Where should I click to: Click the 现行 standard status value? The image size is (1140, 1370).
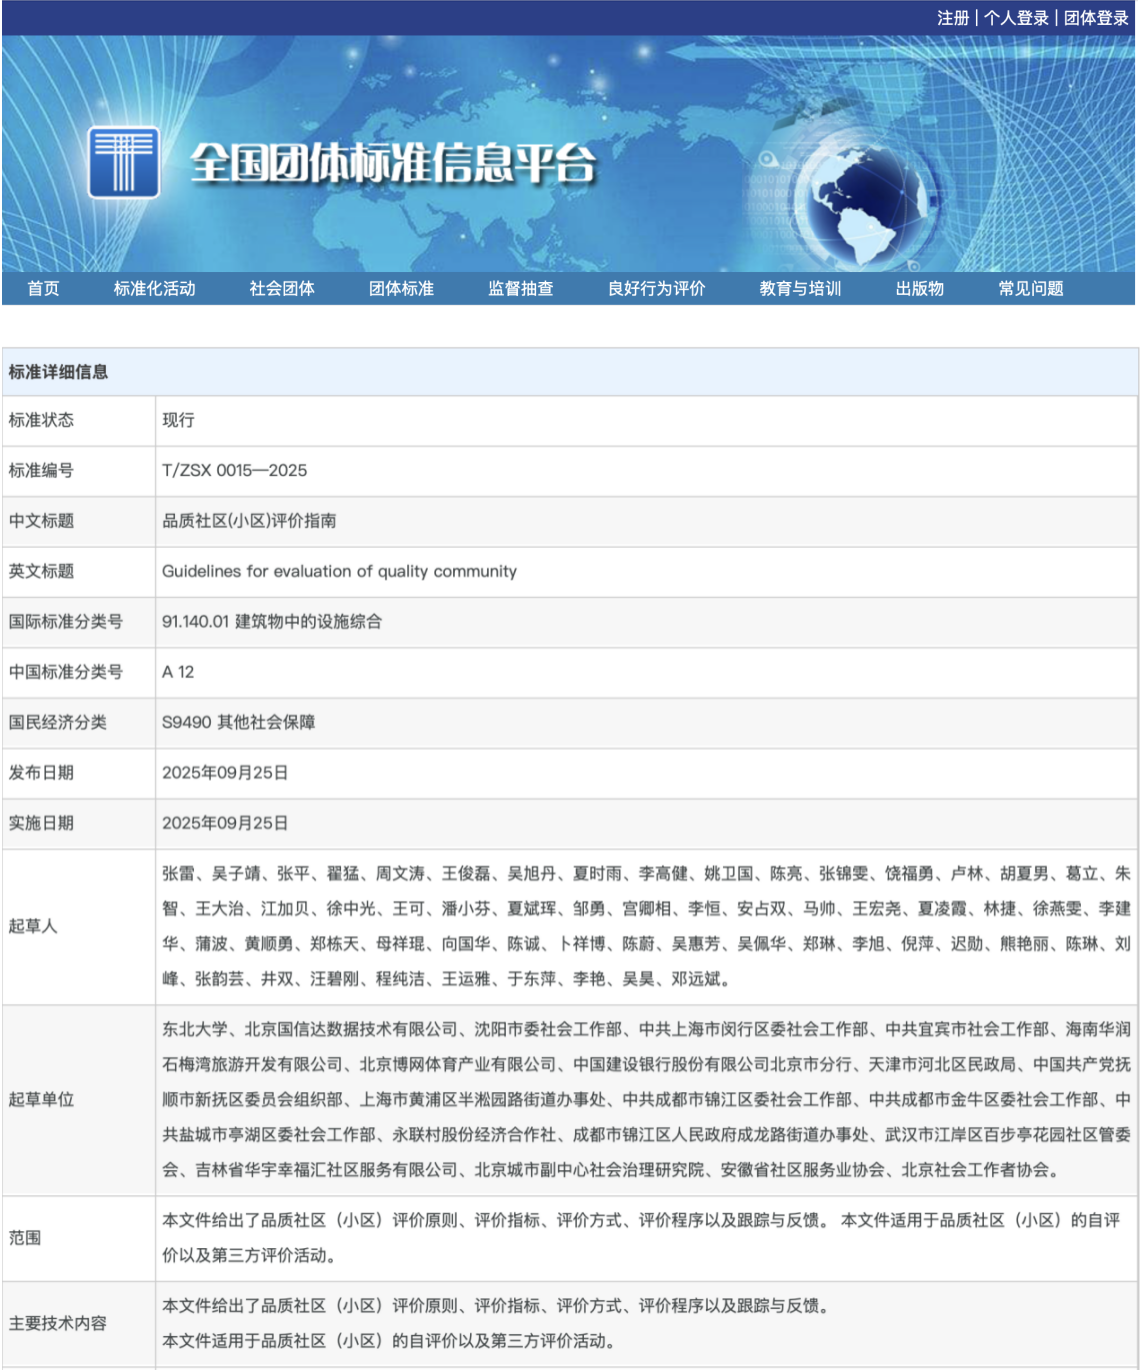[x=178, y=420]
